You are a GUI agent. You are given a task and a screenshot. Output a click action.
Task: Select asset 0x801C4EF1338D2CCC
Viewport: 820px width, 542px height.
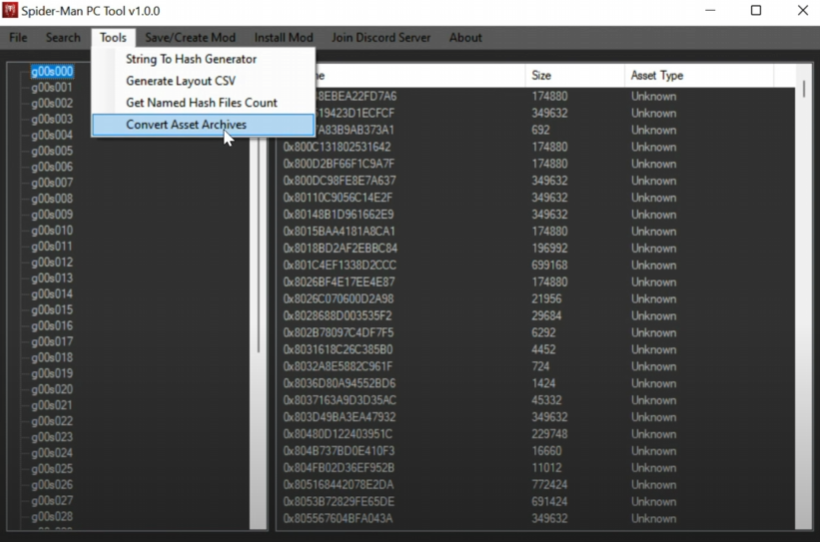(x=340, y=265)
